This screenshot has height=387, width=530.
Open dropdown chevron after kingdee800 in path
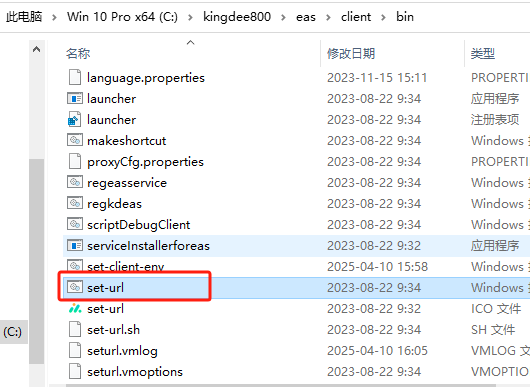(x=283, y=17)
